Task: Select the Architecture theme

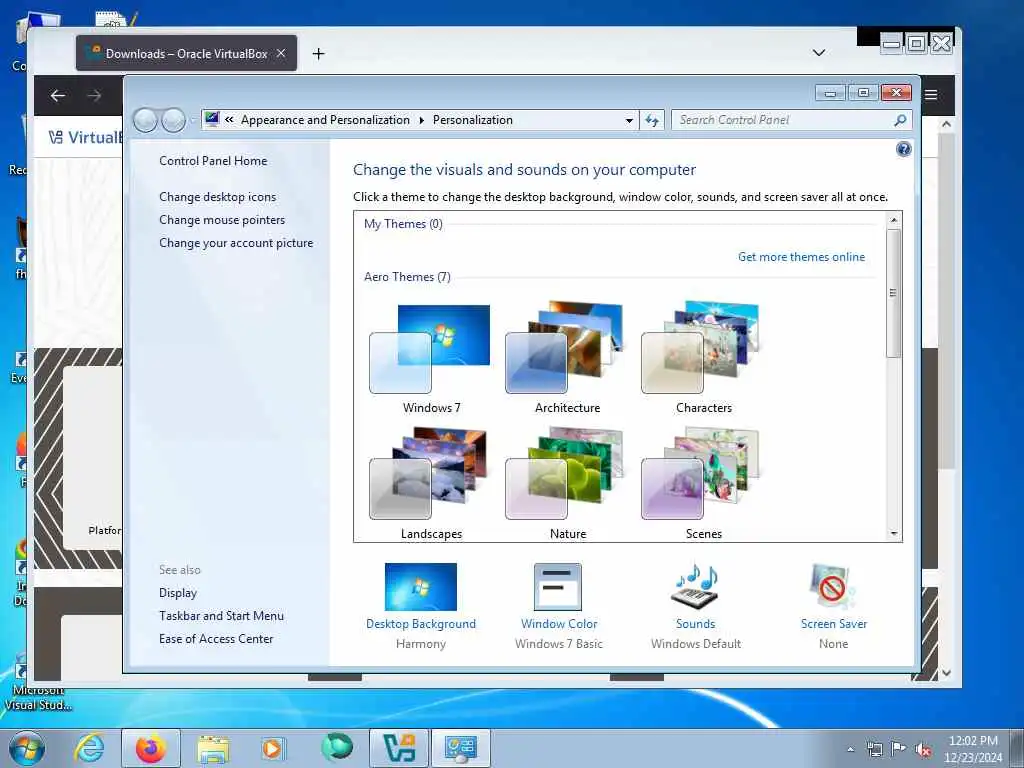Action: 567,359
